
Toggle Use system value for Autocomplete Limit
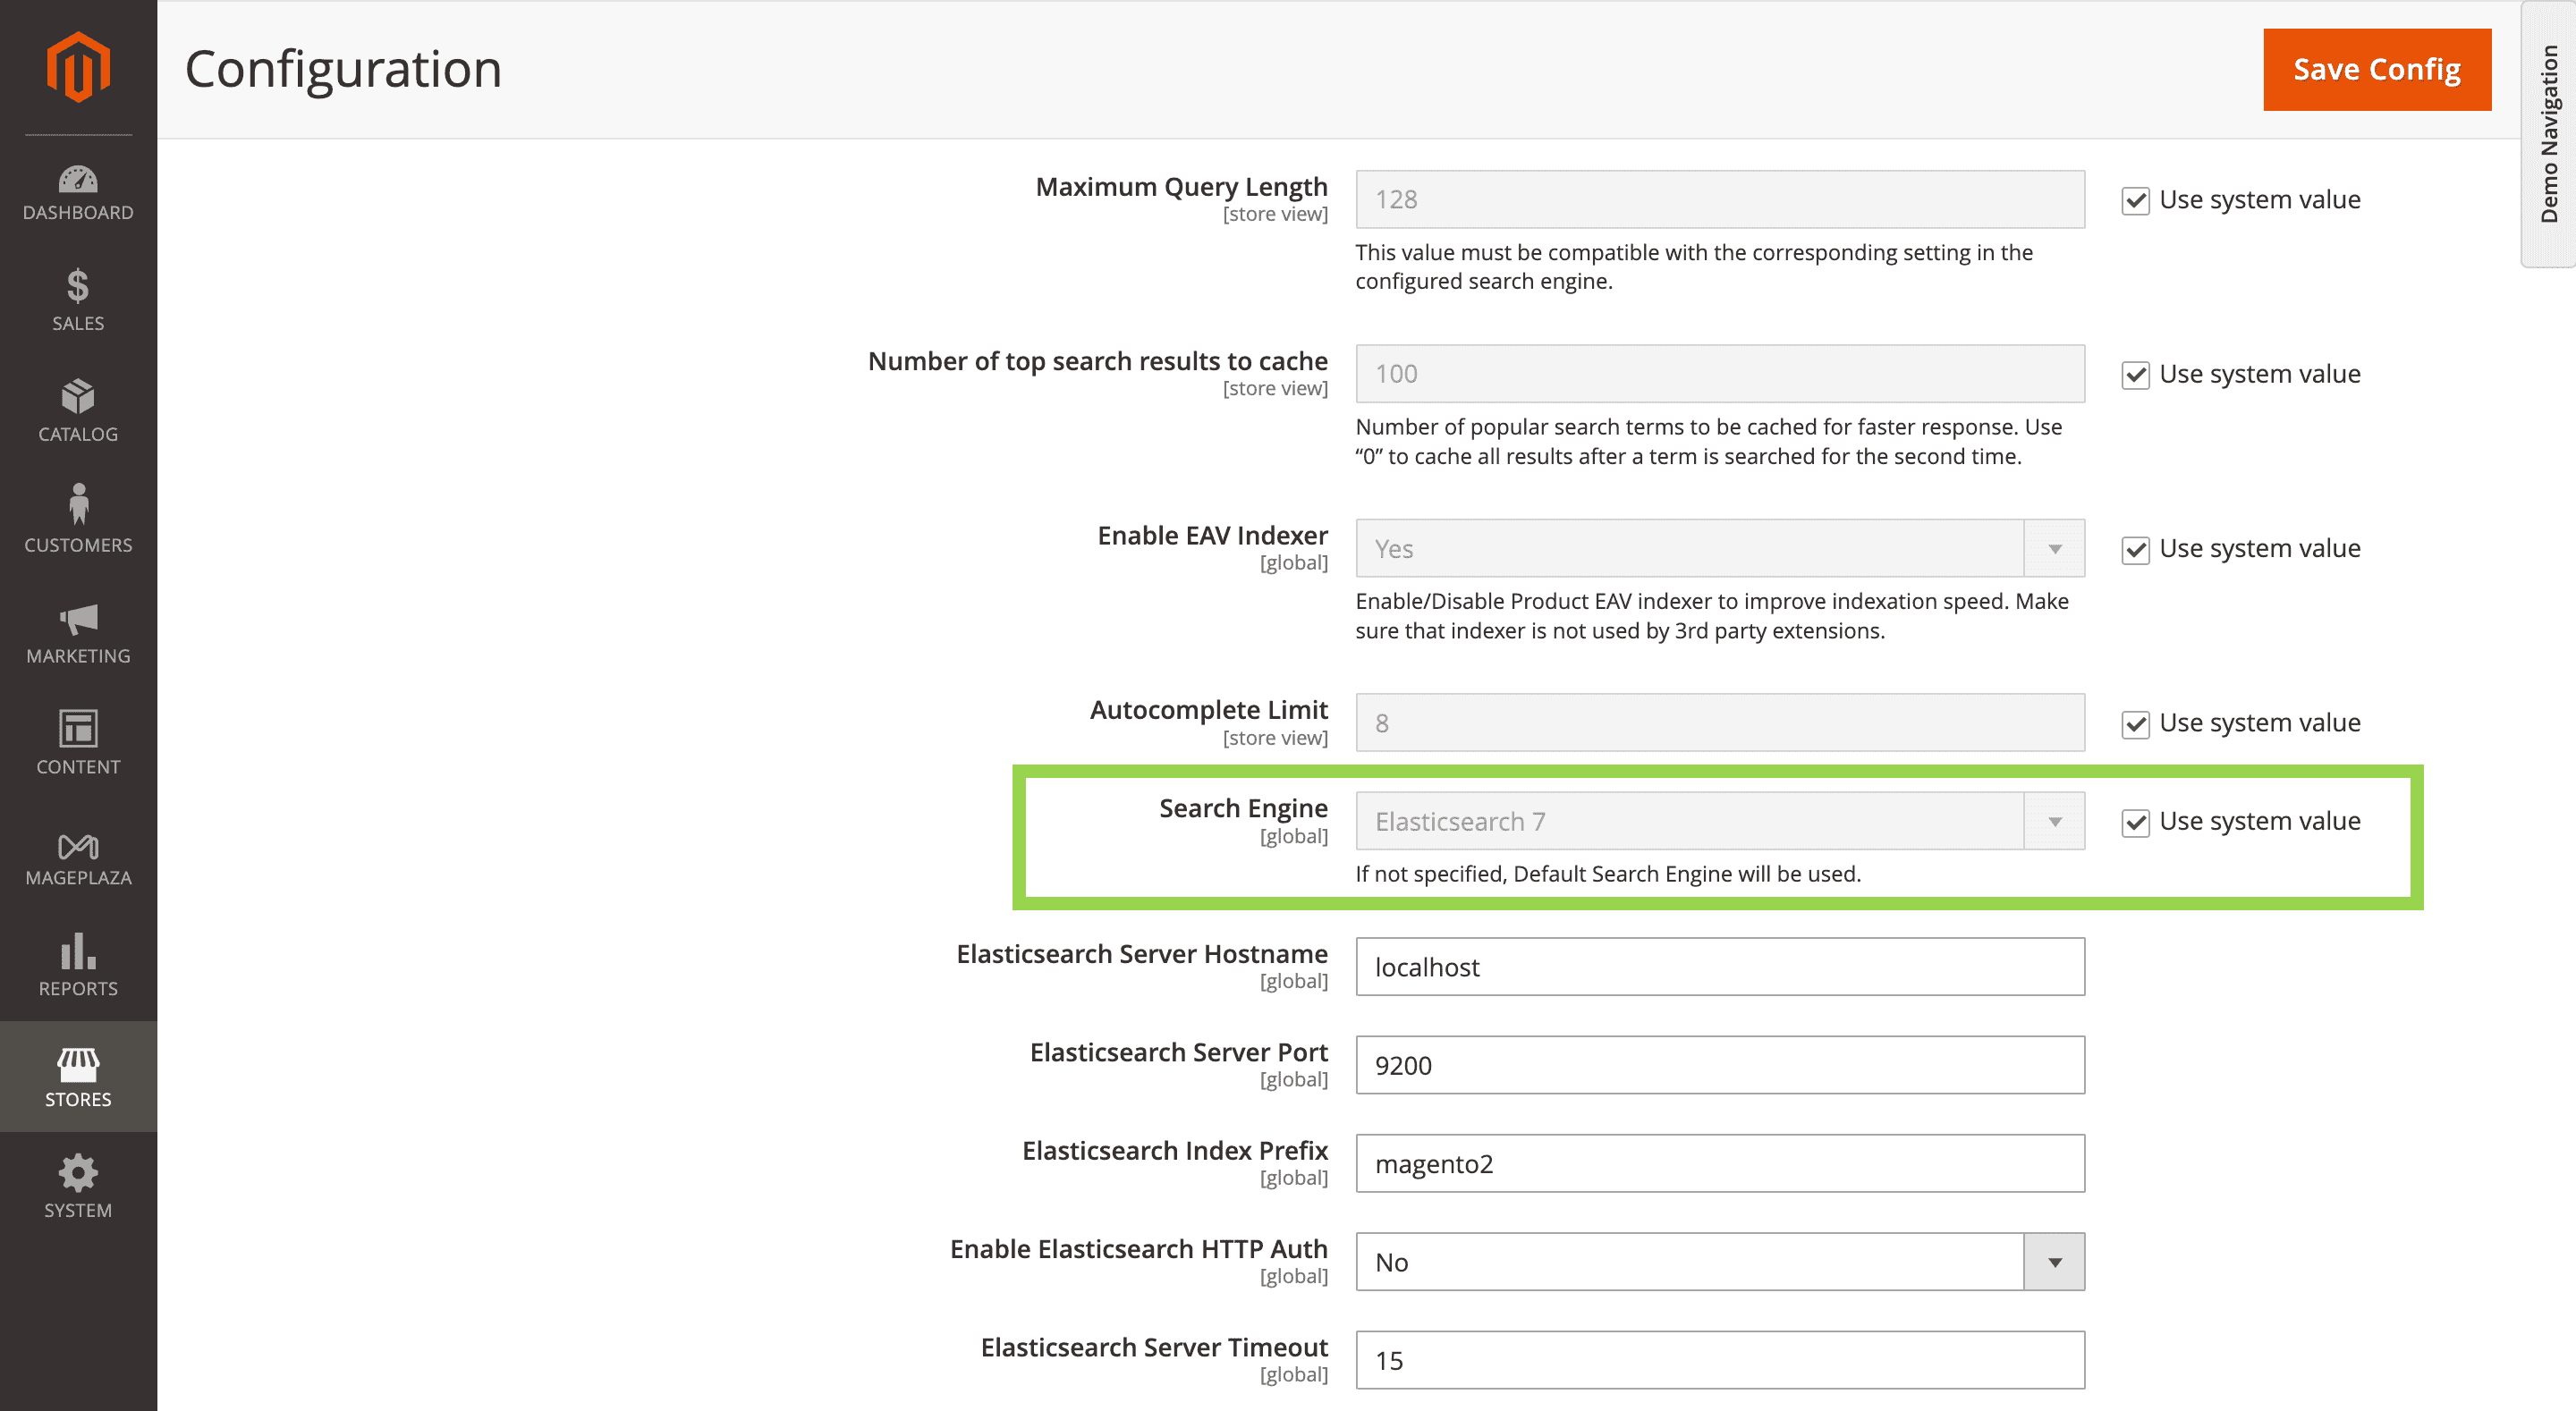[x=2135, y=723]
